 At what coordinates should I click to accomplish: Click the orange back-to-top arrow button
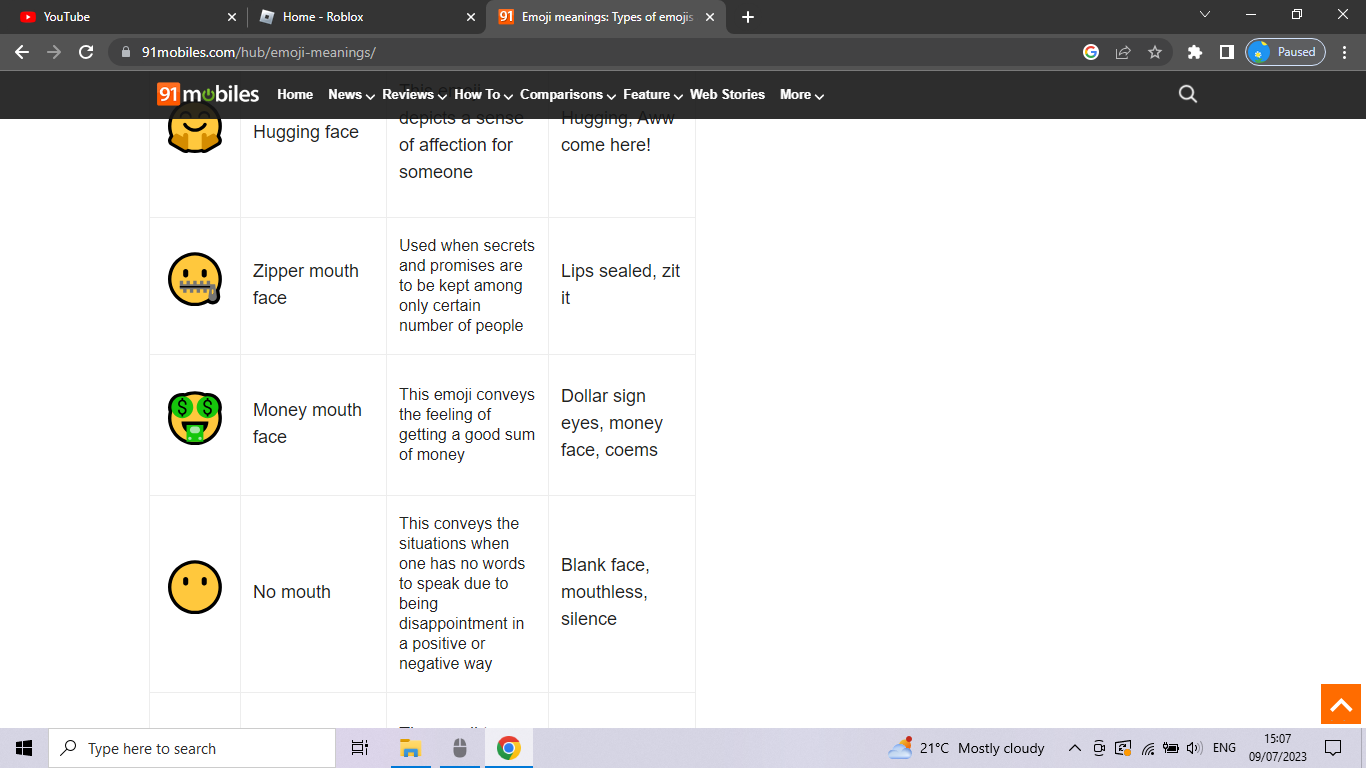(x=1341, y=704)
